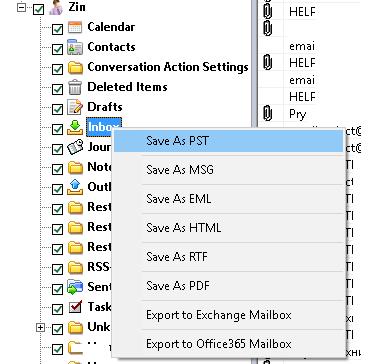
Task: Click attachment paperclip beside Pry row
Action: point(267,113)
